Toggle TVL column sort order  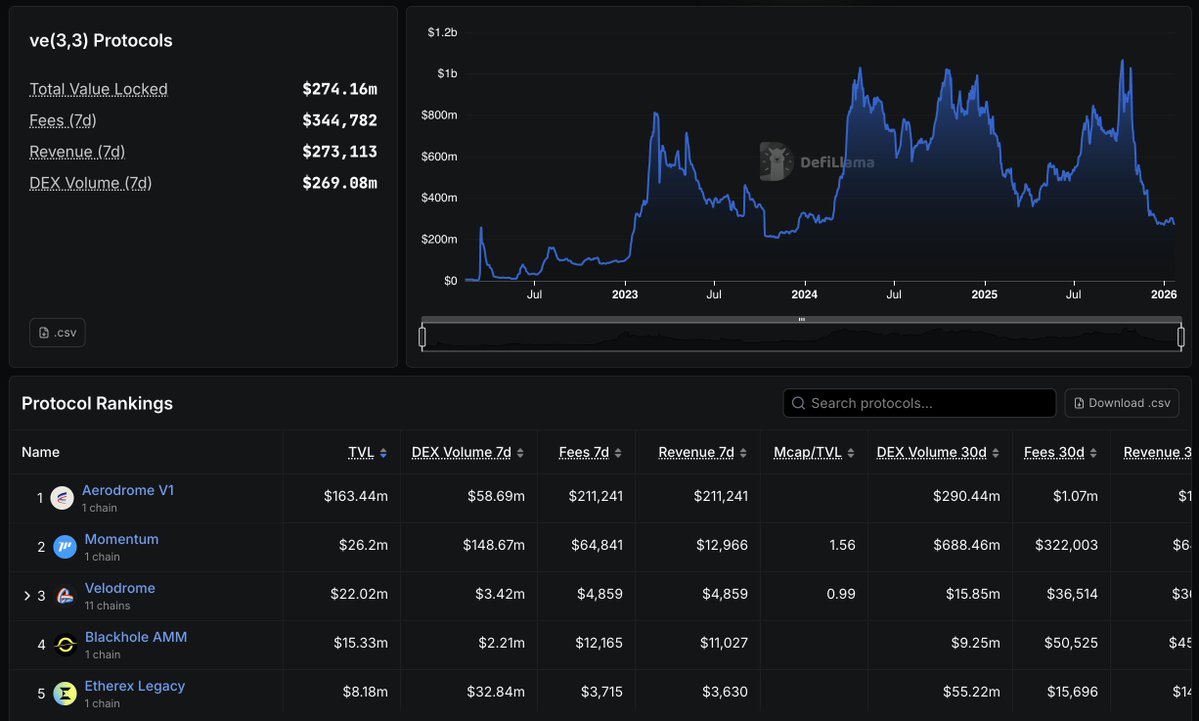tap(381, 452)
